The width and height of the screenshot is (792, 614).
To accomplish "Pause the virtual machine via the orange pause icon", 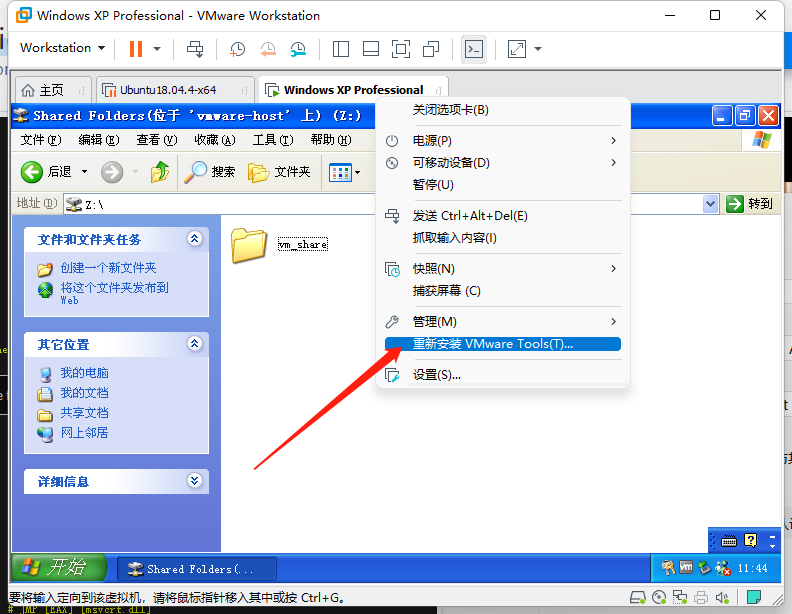I will pos(135,49).
